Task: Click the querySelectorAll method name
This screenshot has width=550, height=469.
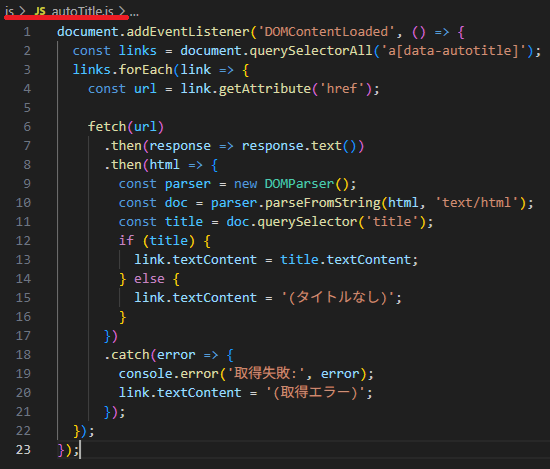Action: click(x=311, y=51)
